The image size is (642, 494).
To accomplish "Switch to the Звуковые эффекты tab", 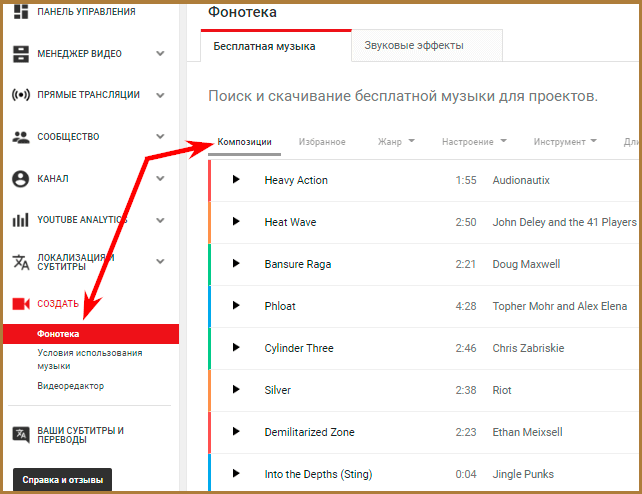I will pyautogui.click(x=427, y=45).
